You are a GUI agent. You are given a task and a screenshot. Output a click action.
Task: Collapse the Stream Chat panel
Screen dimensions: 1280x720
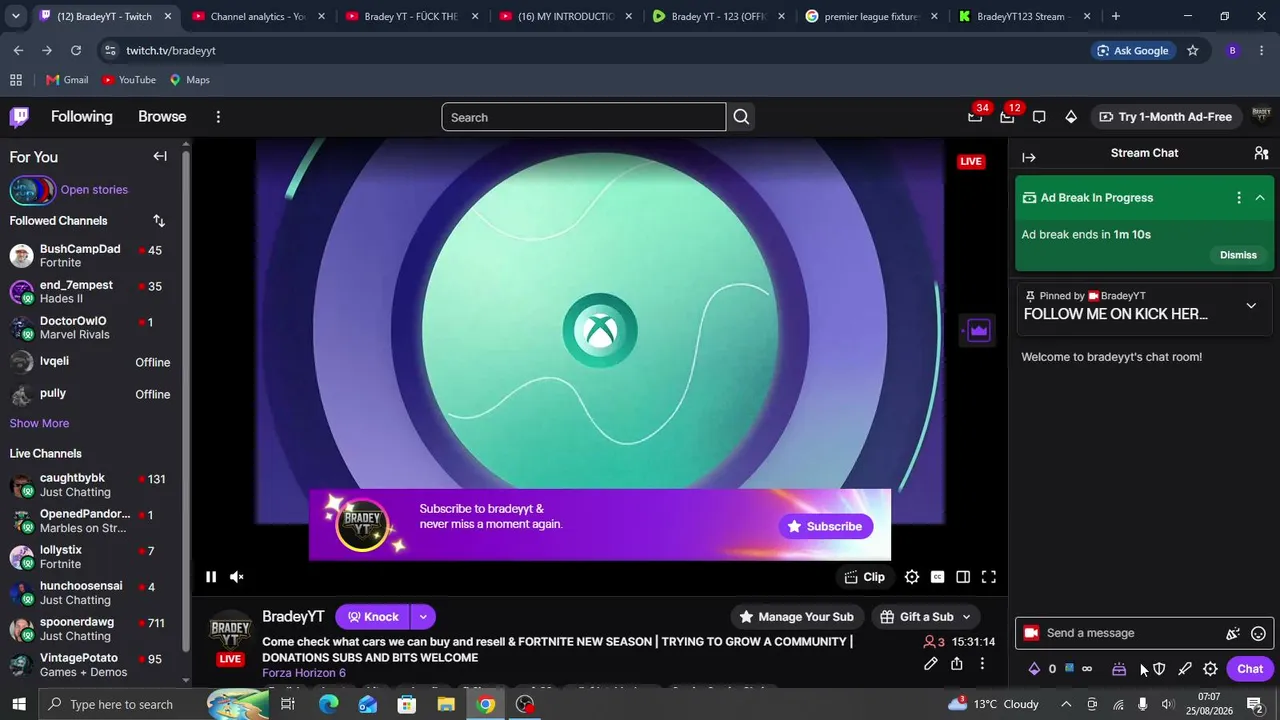tap(1029, 157)
